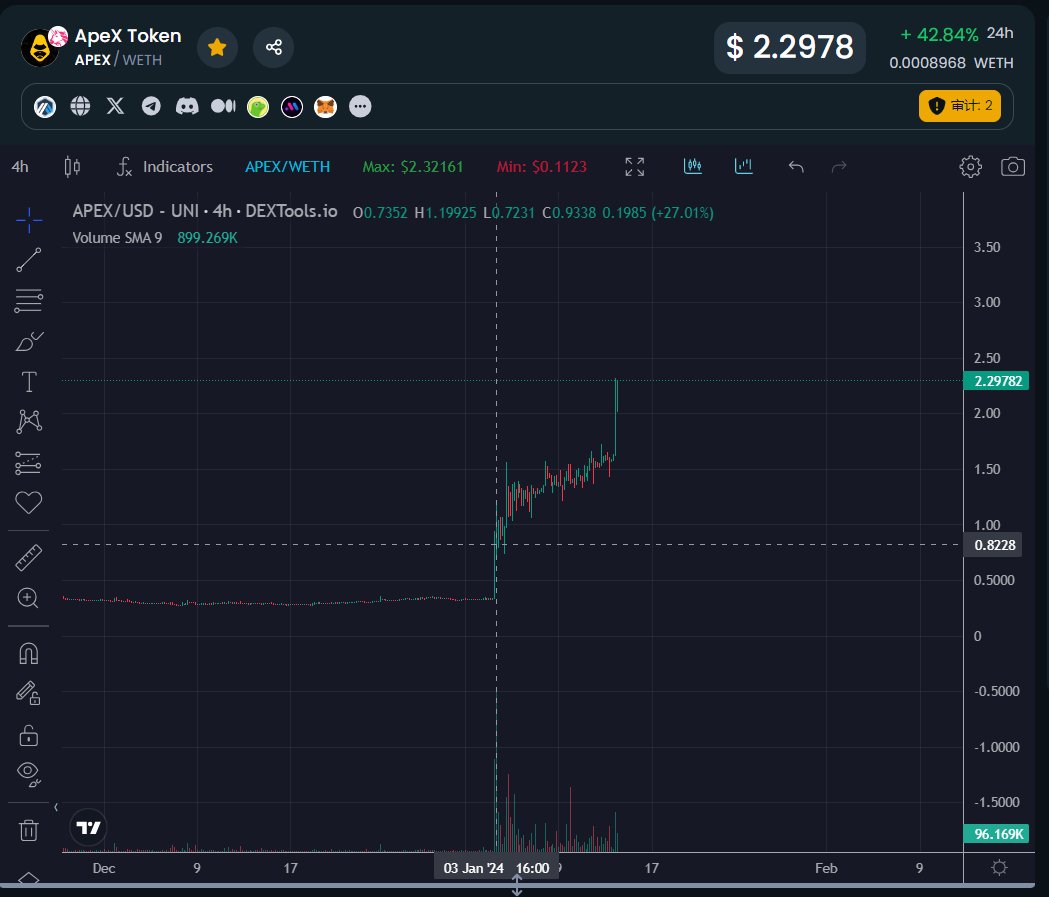Click the TradingView logo badge
This screenshot has width=1049, height=897.
pyautogui.click(x=88, y=828)
